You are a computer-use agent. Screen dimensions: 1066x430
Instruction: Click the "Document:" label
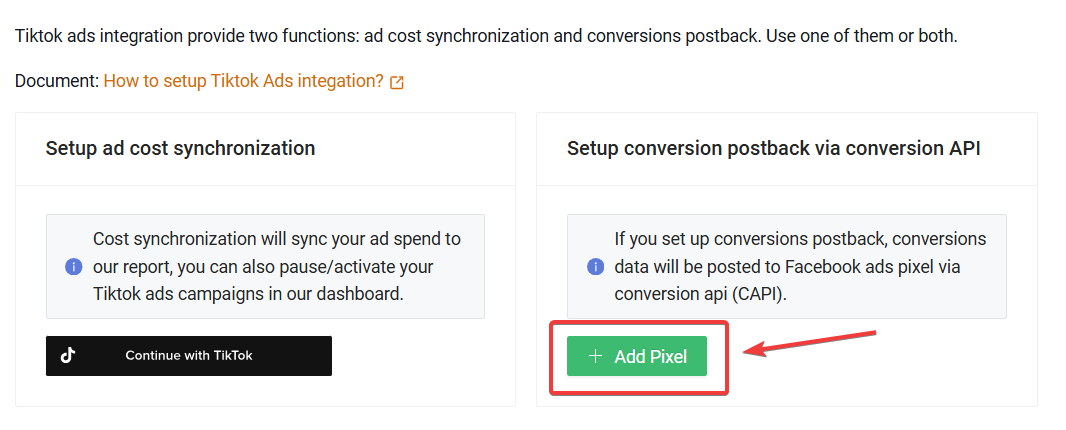[57, 81]
